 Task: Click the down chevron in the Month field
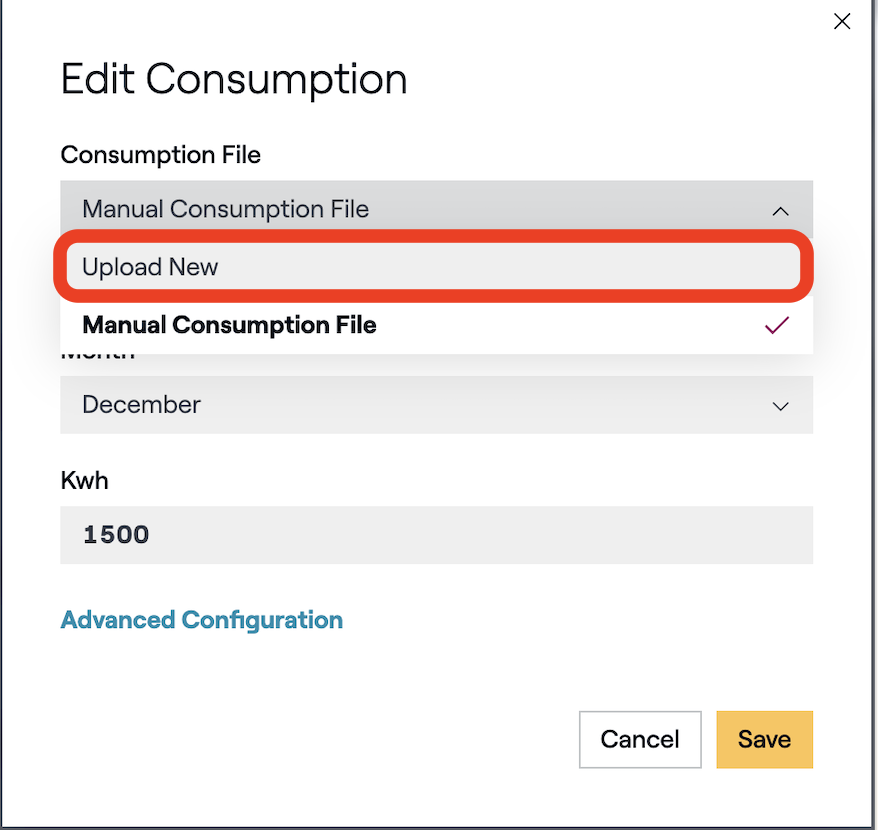pyautogui.click(x=781, y=405)
